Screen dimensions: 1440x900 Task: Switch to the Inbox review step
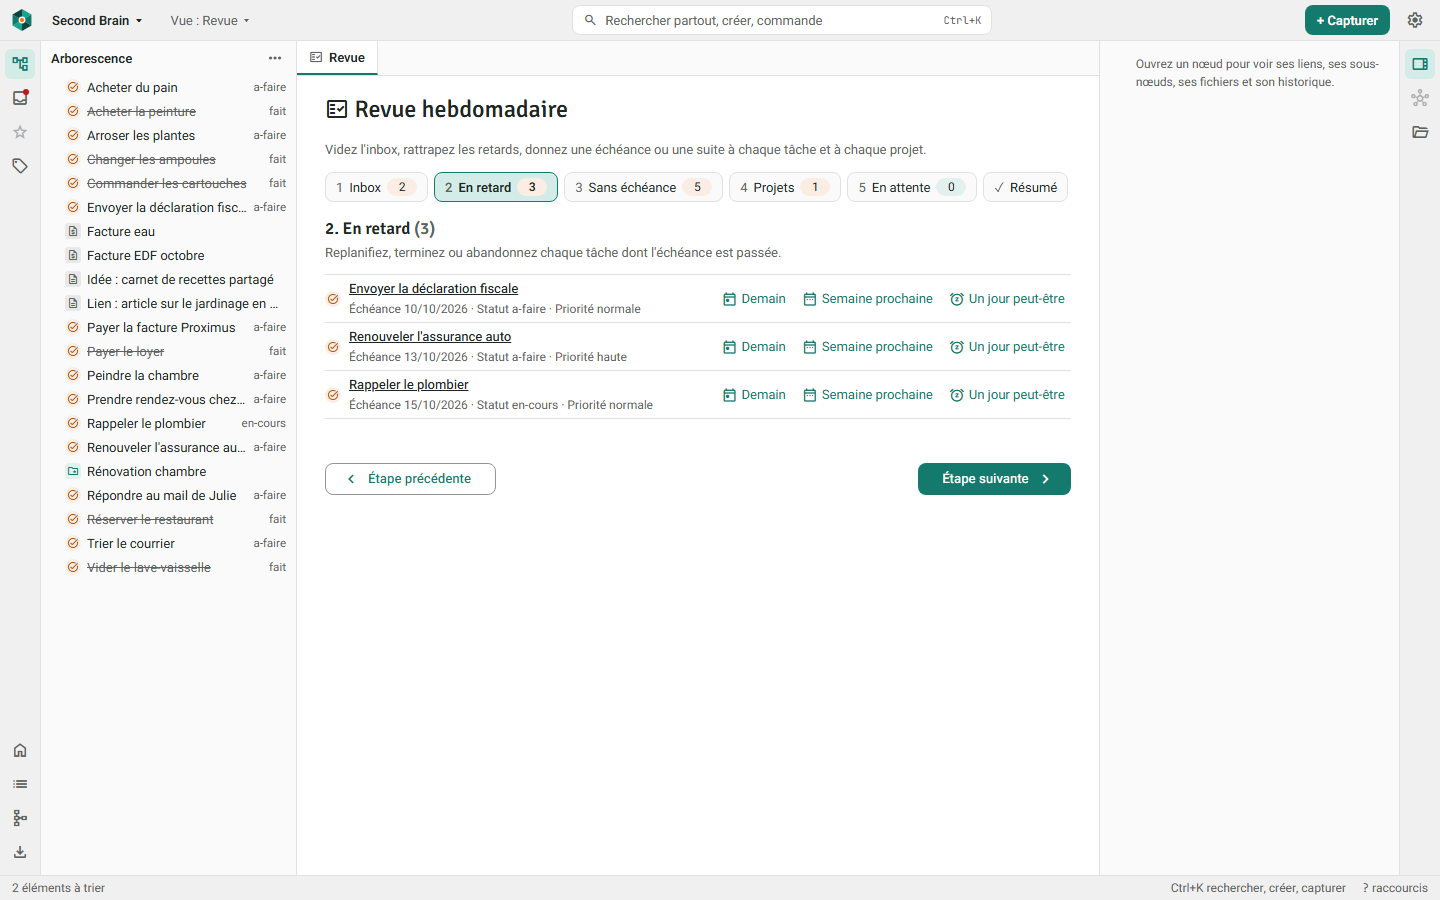click(x=376, y=187)
